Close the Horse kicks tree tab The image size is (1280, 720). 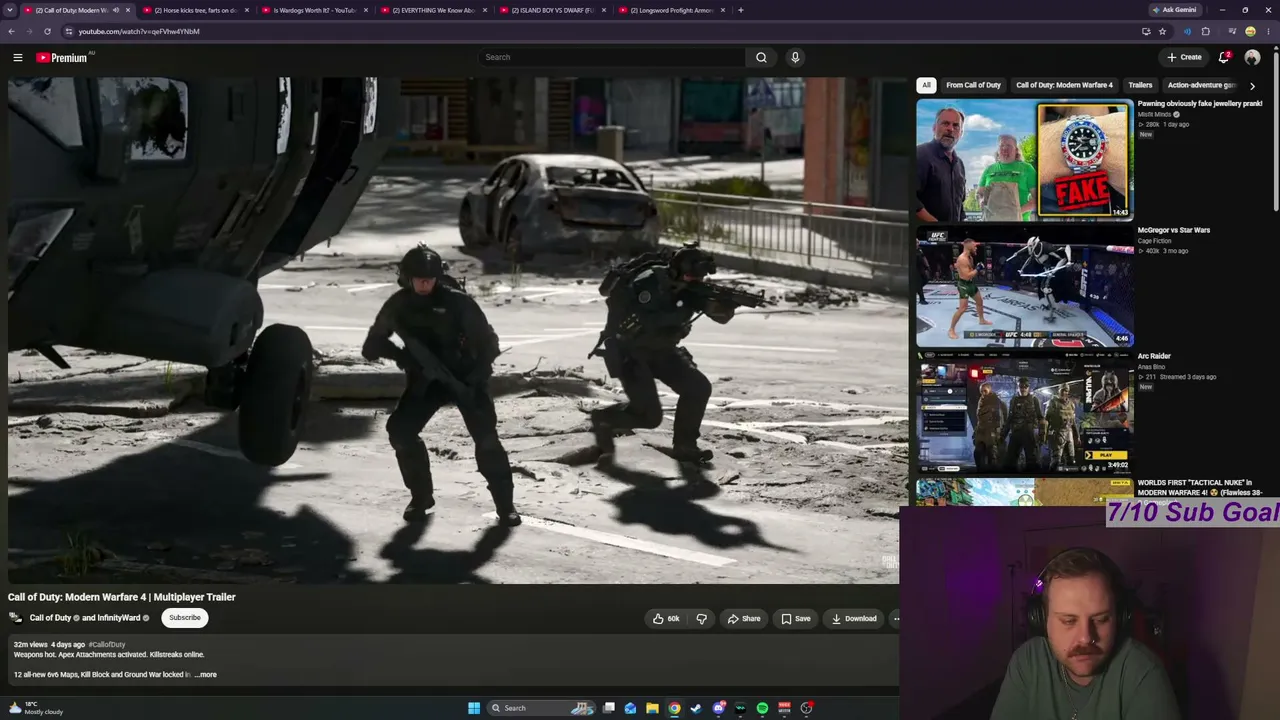(x=246, y=10)
